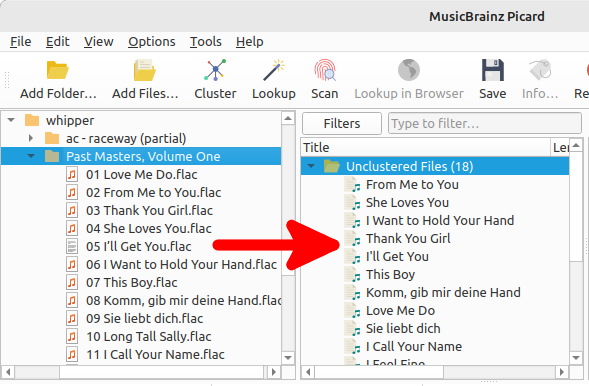Click the Title column header
Image resolution: width=589 pixels, height=386 pixels.
tap(426, 148)
